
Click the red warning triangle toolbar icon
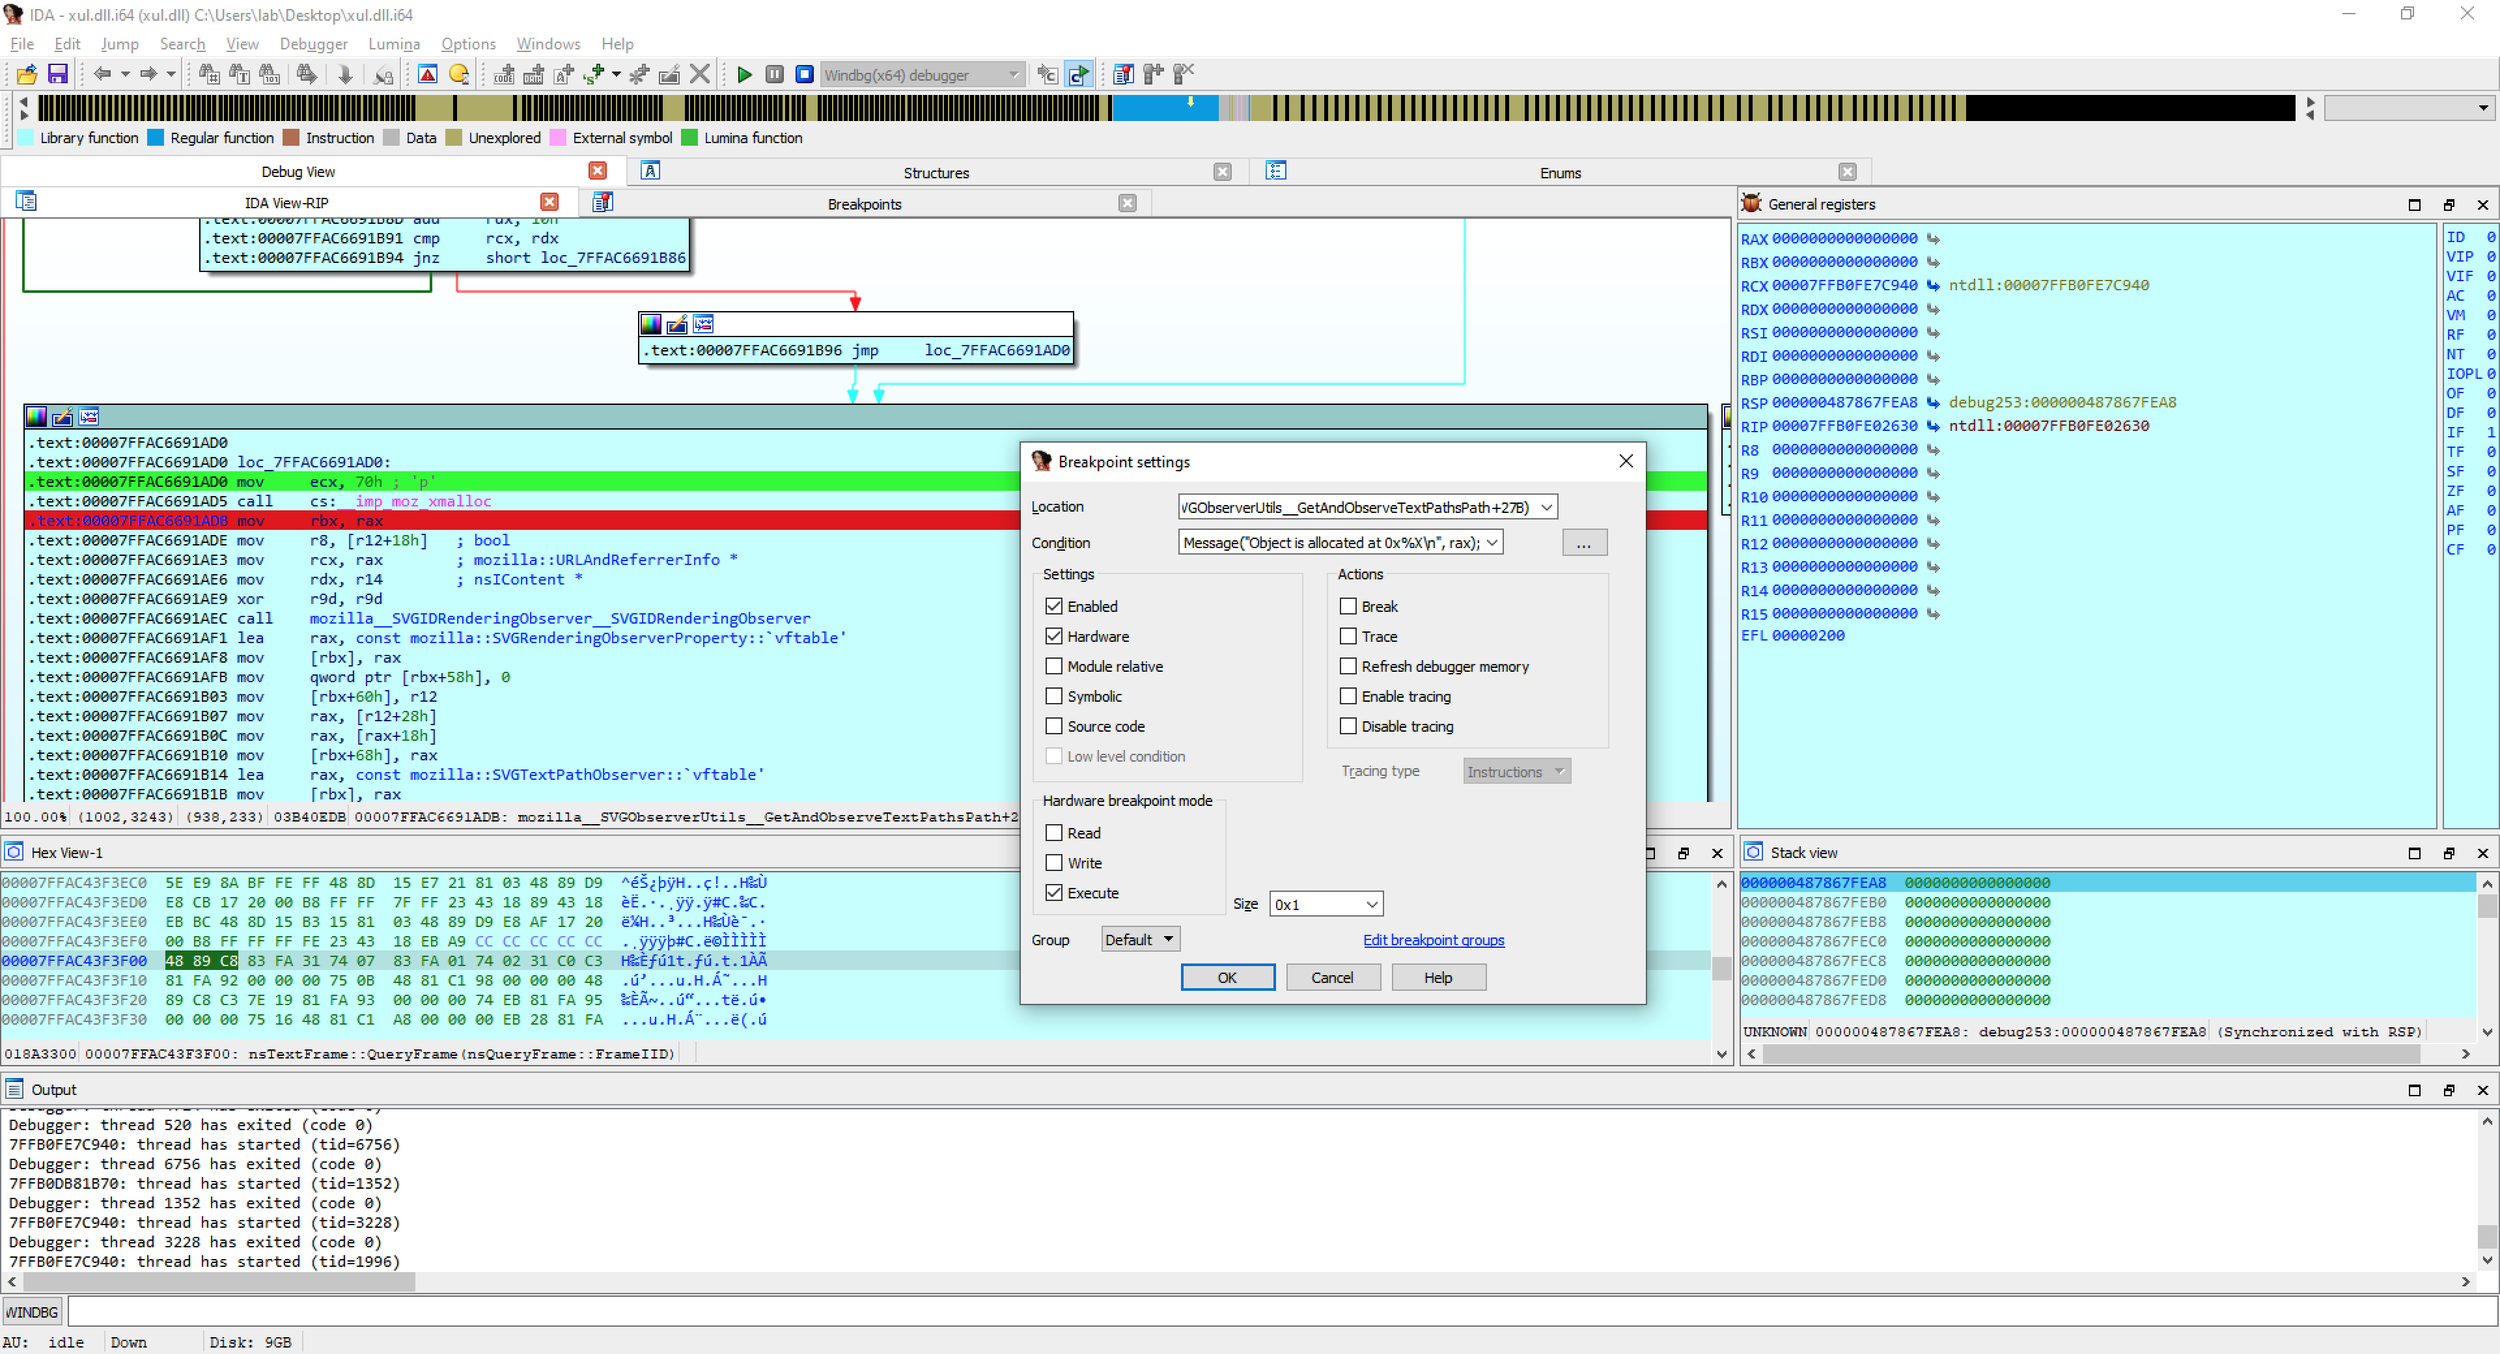pos(428,74)
